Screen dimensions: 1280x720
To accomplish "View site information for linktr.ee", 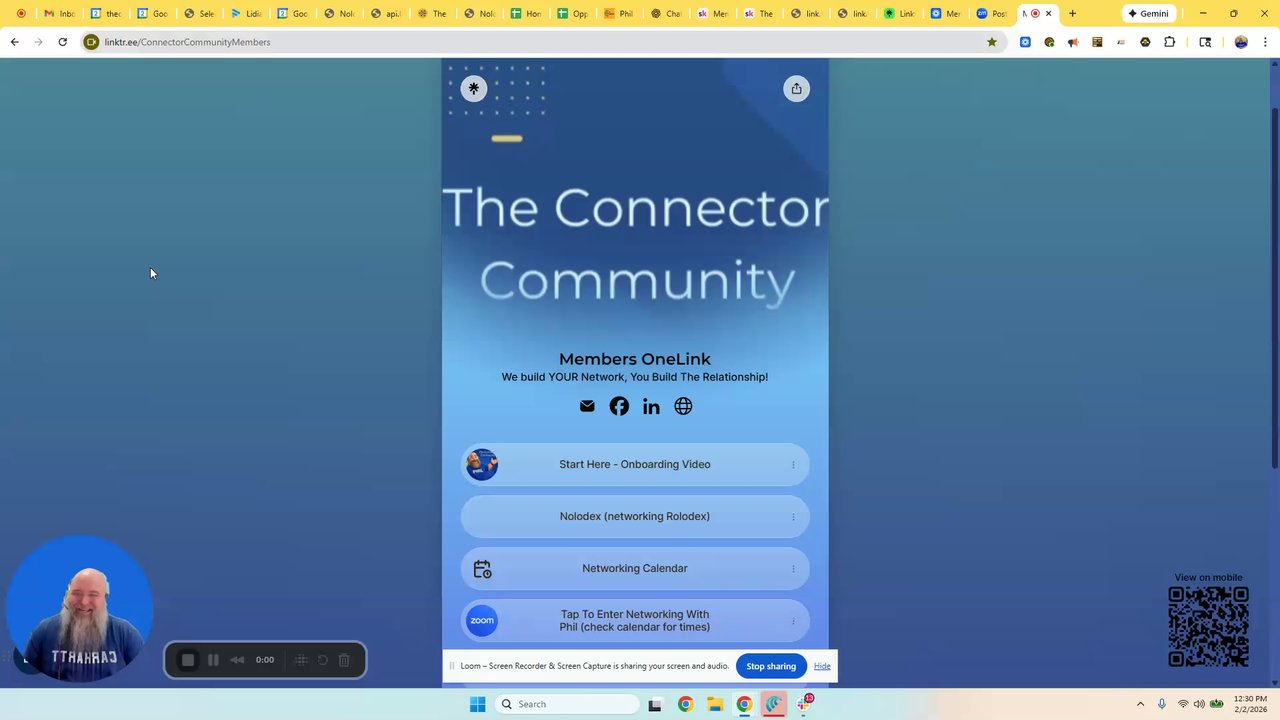I will click(x=91, y=42).
